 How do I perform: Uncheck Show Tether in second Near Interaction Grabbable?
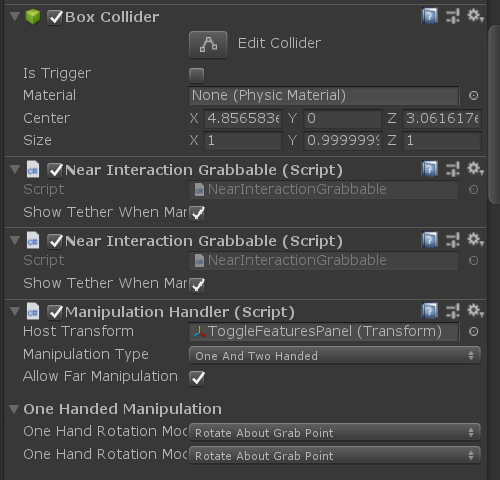[x=197, y=285]
